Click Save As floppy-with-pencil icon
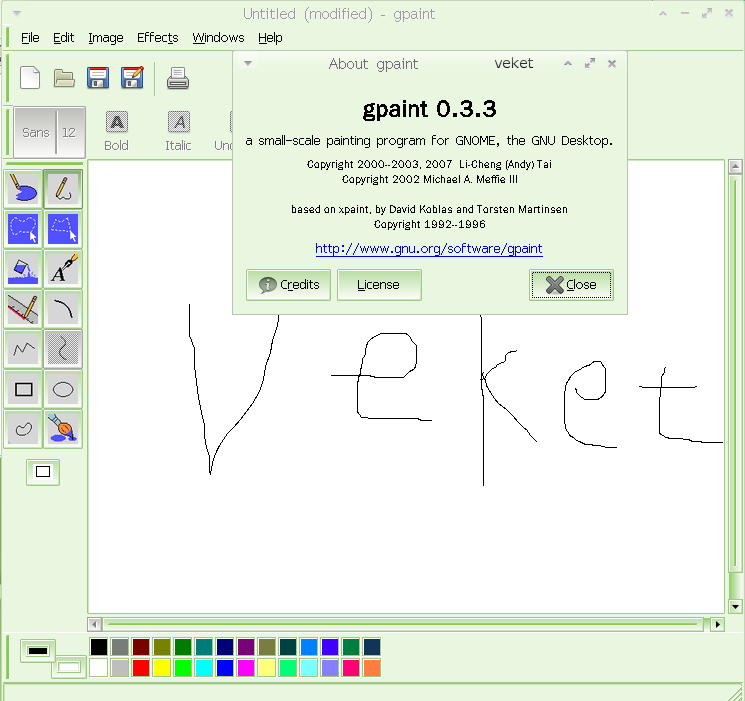Image resolution: width=745 pixels, height=701 pixels. [132, 78]
